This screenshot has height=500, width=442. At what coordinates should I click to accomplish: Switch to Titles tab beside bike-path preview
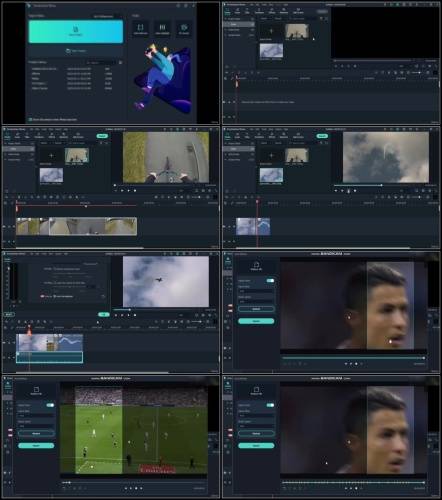(27, 136)
